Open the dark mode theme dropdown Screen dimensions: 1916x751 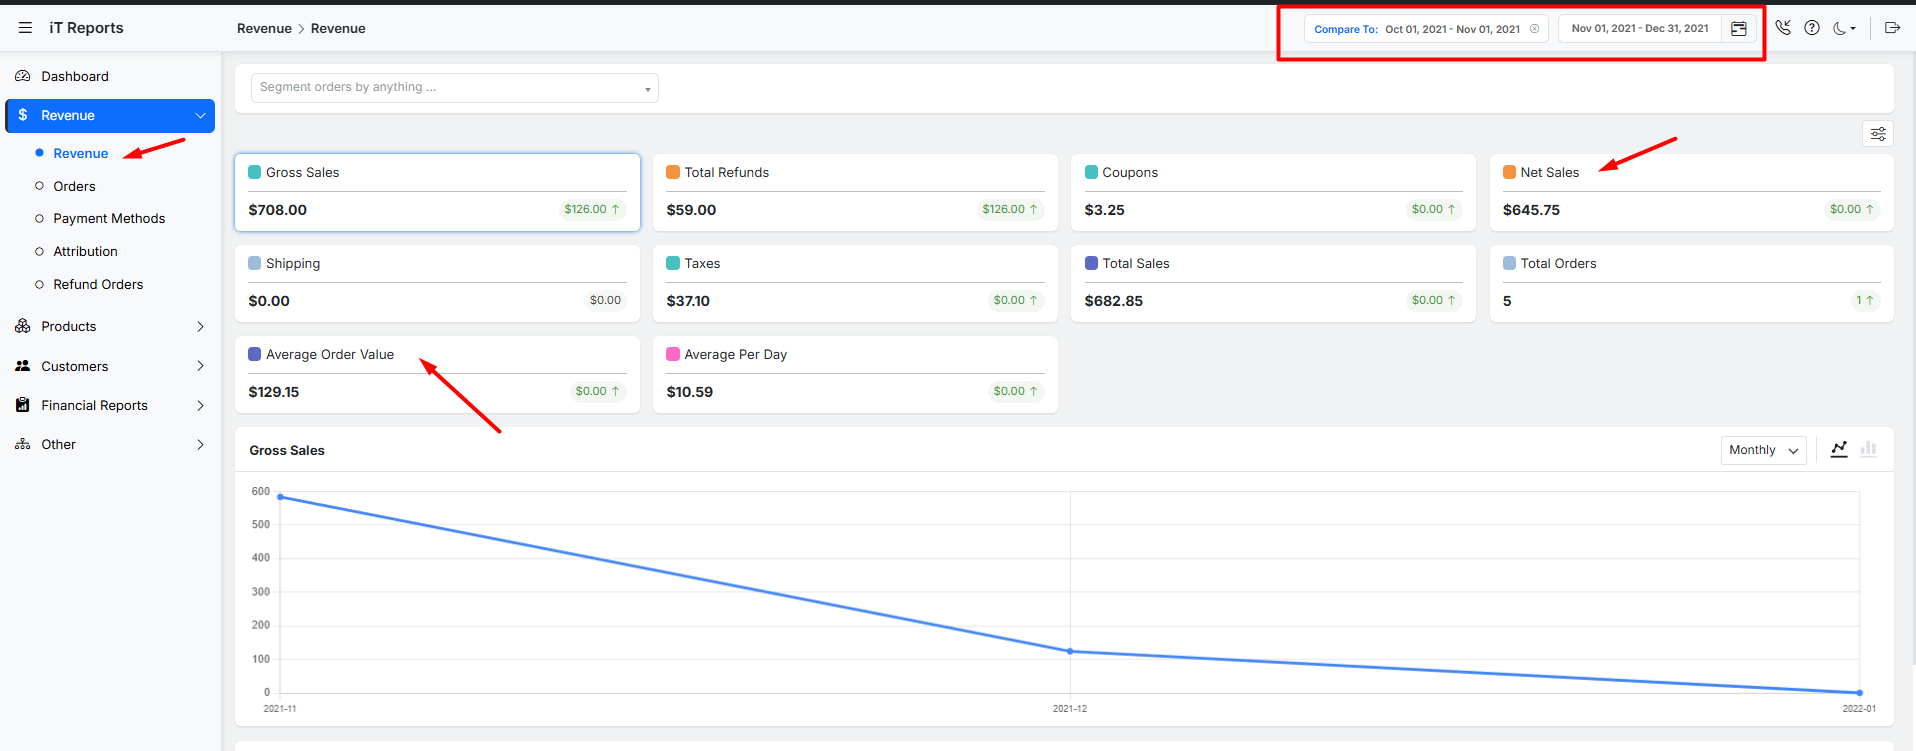click(x=1844, y=28)
